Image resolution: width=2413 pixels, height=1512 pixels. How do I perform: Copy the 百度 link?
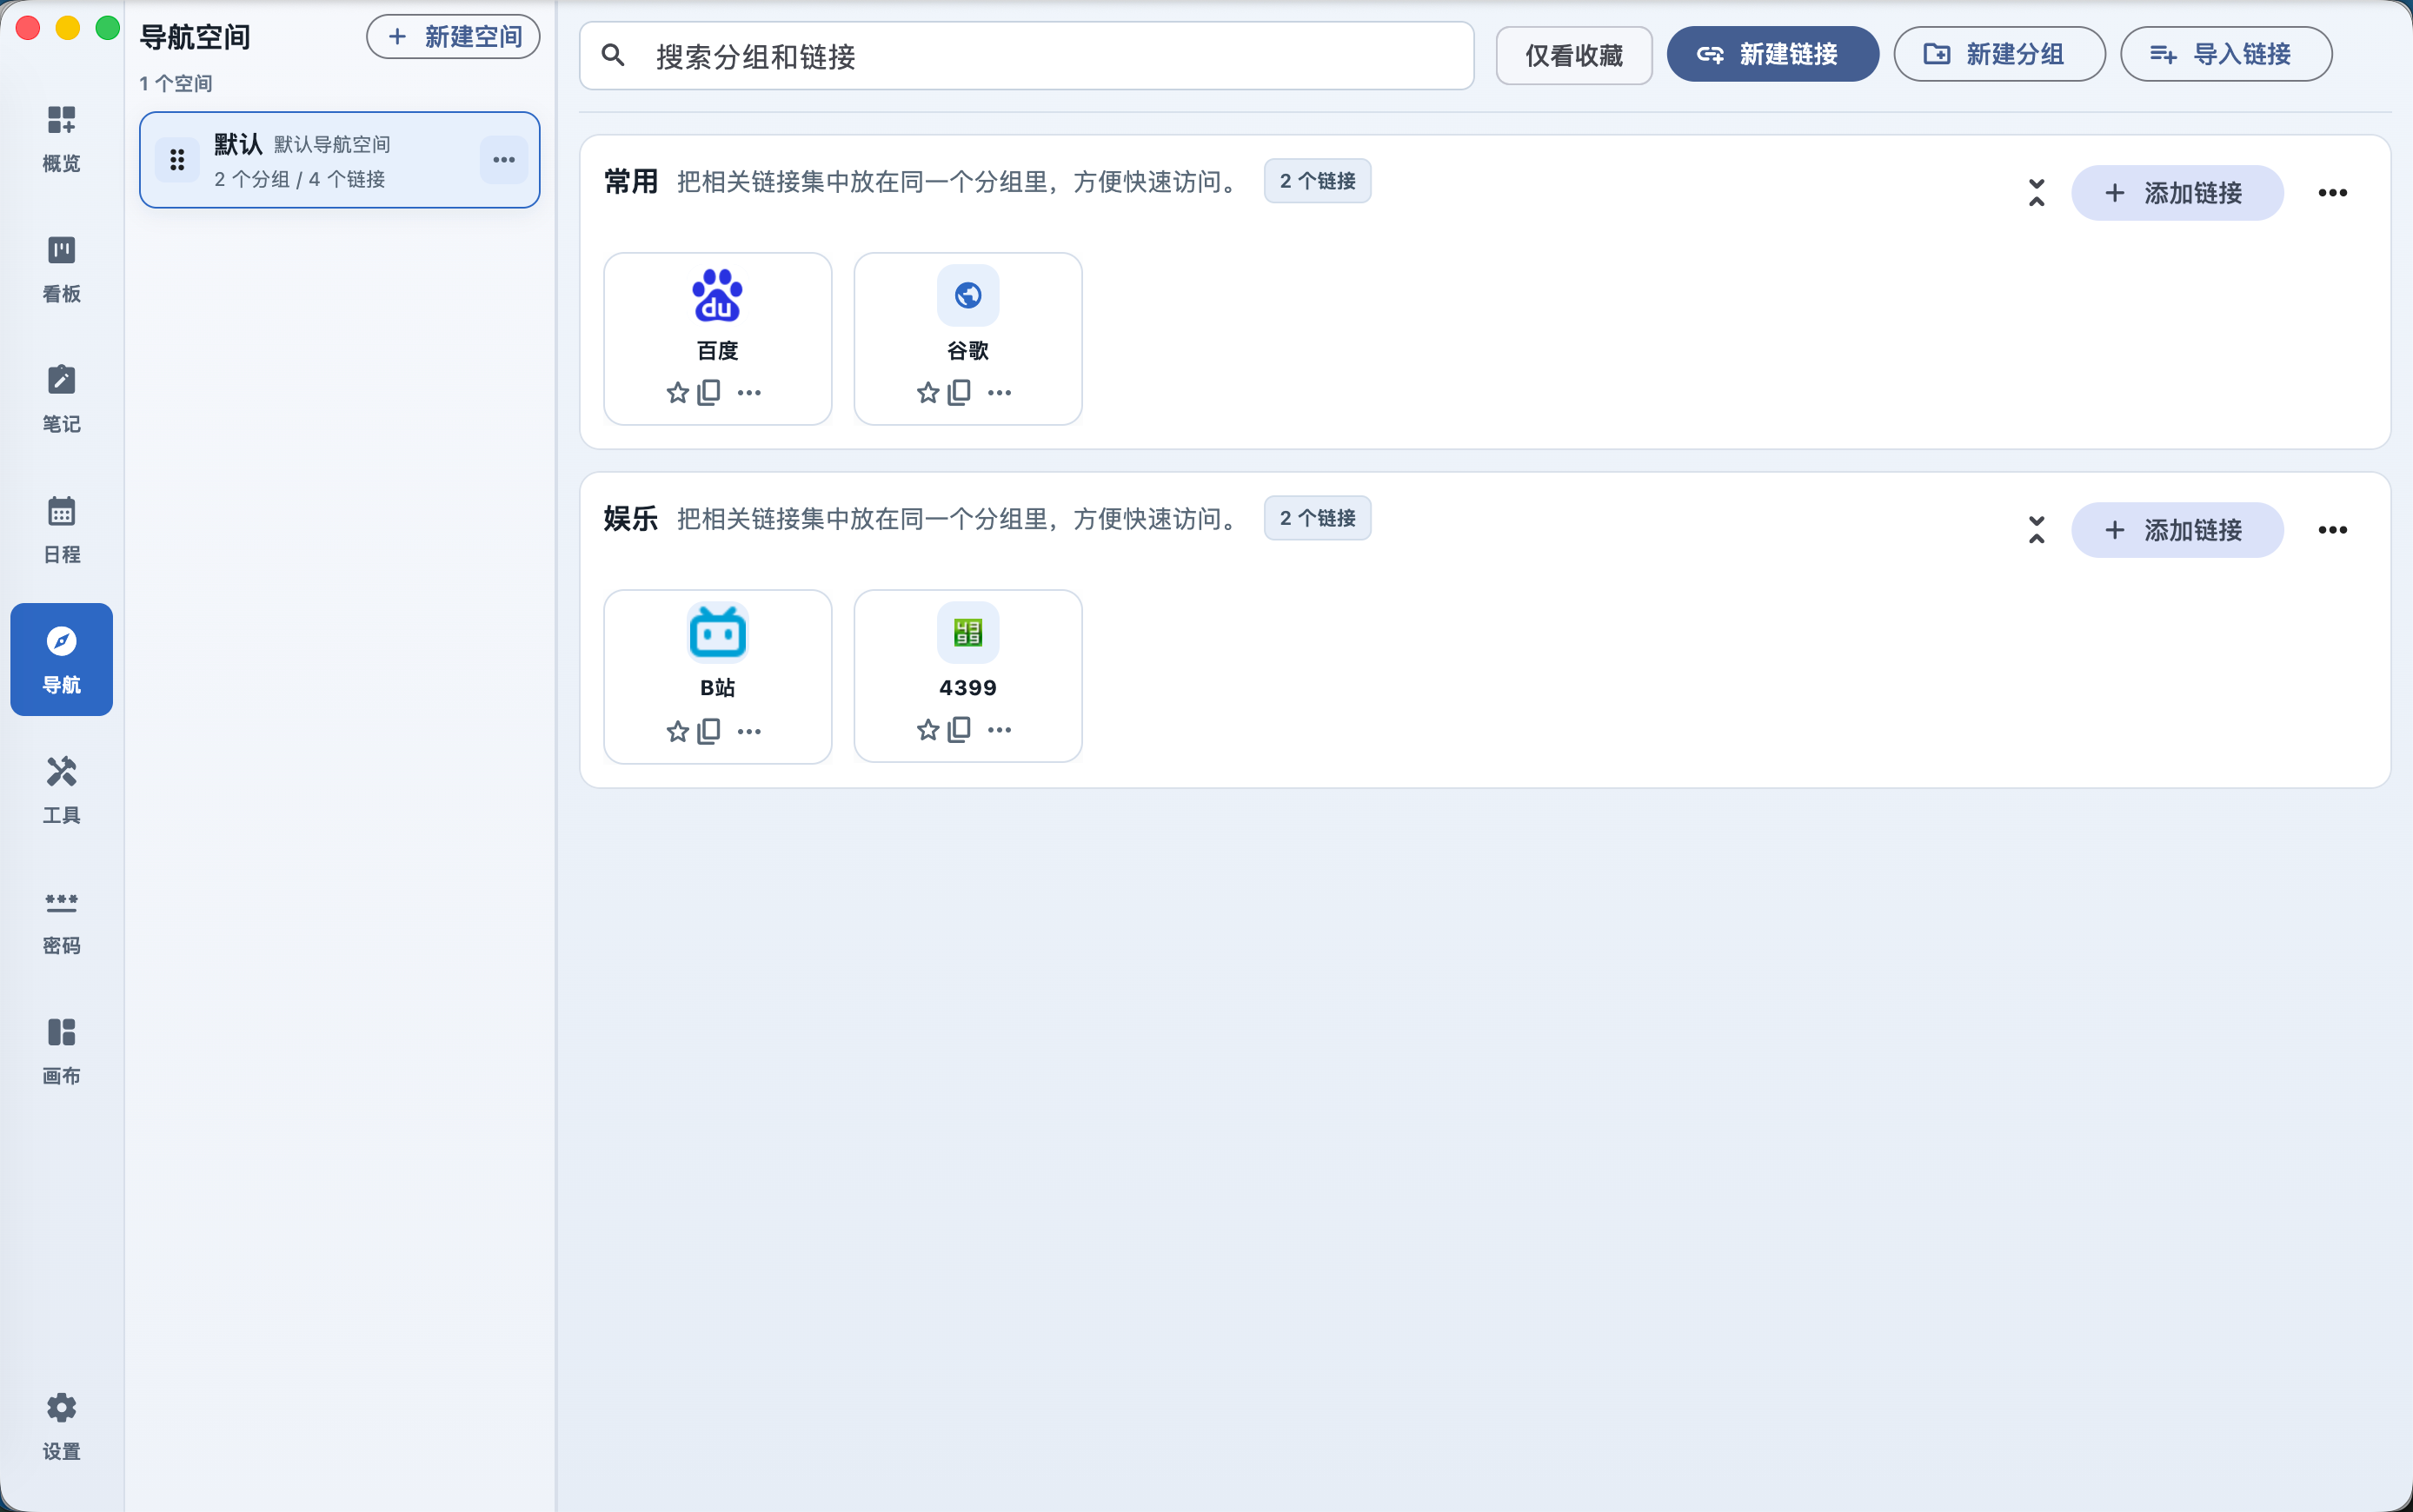709,392
